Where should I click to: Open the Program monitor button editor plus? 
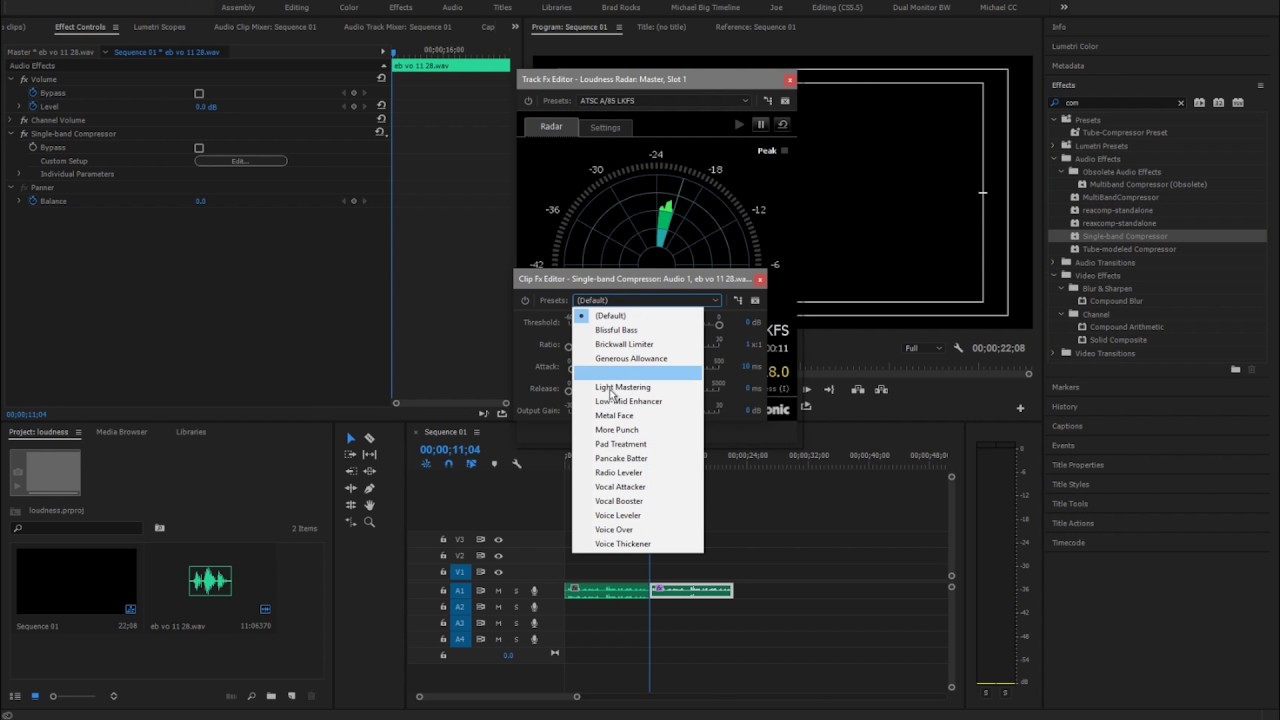1020,408
